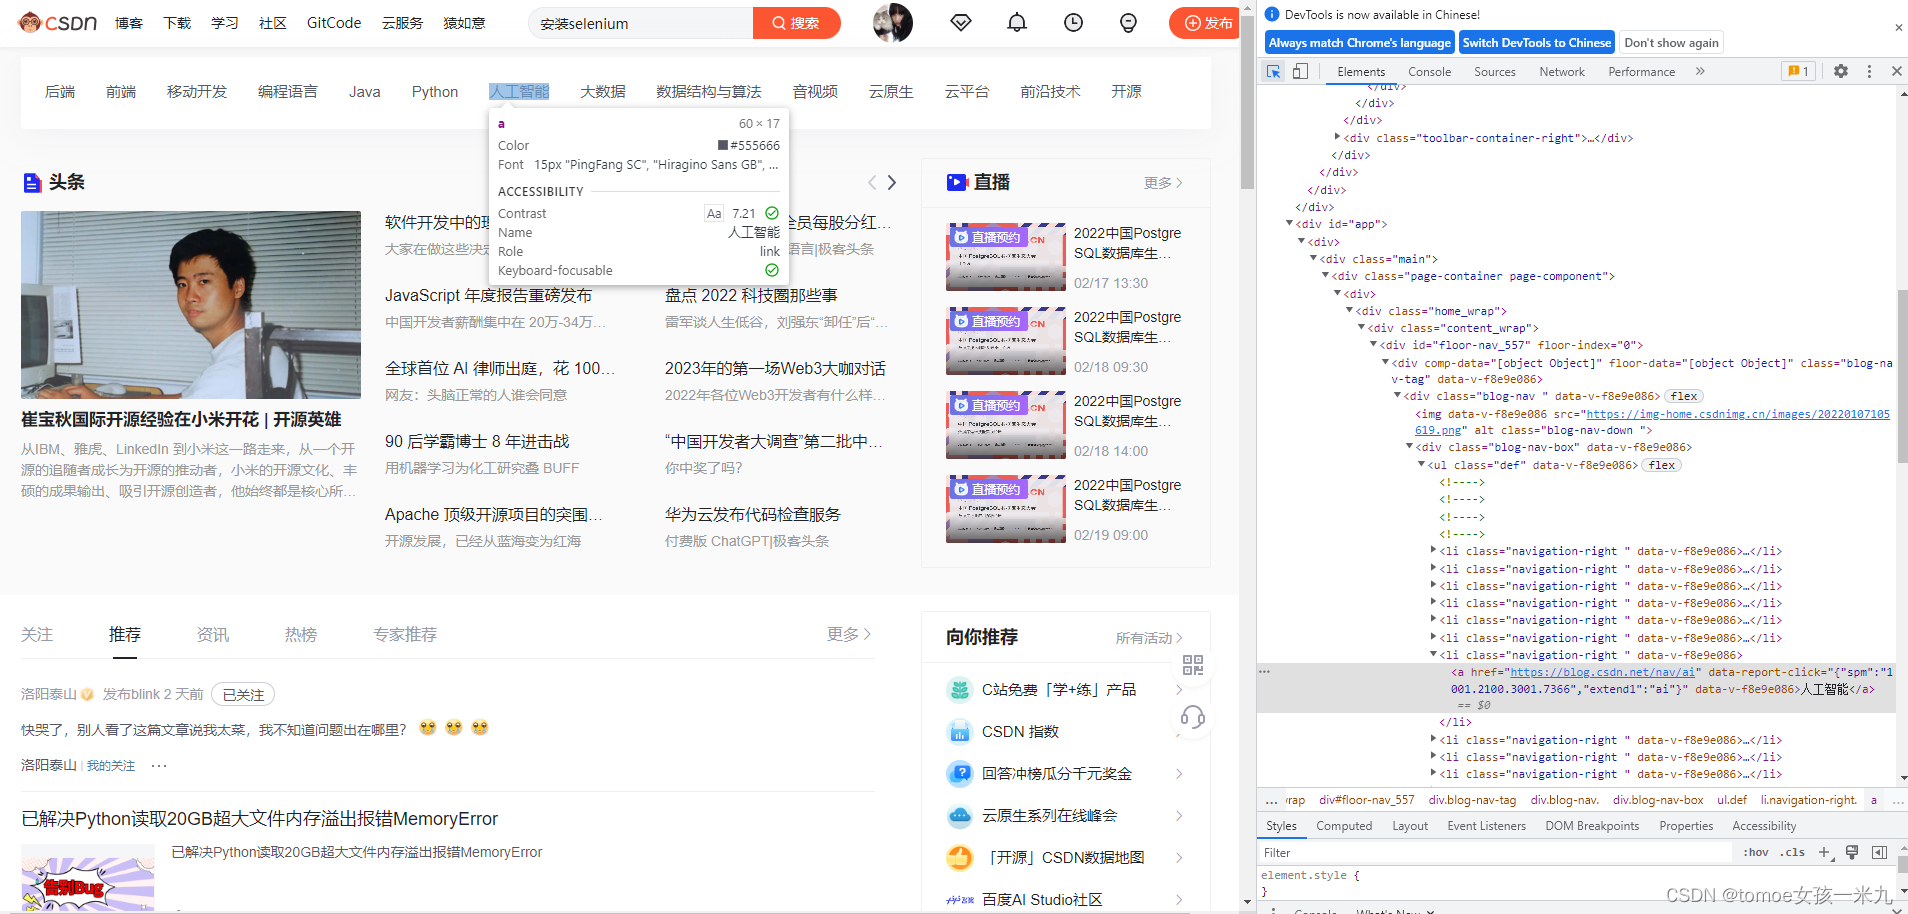Click the VIP diamond icon

(x=961, y=23)
